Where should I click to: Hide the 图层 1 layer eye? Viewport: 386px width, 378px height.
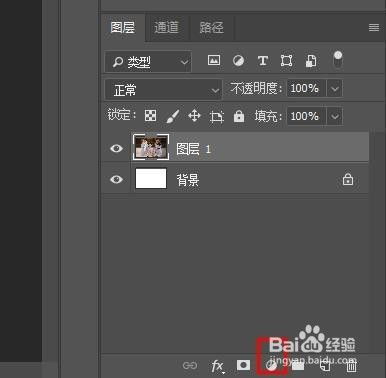point(116,148)
